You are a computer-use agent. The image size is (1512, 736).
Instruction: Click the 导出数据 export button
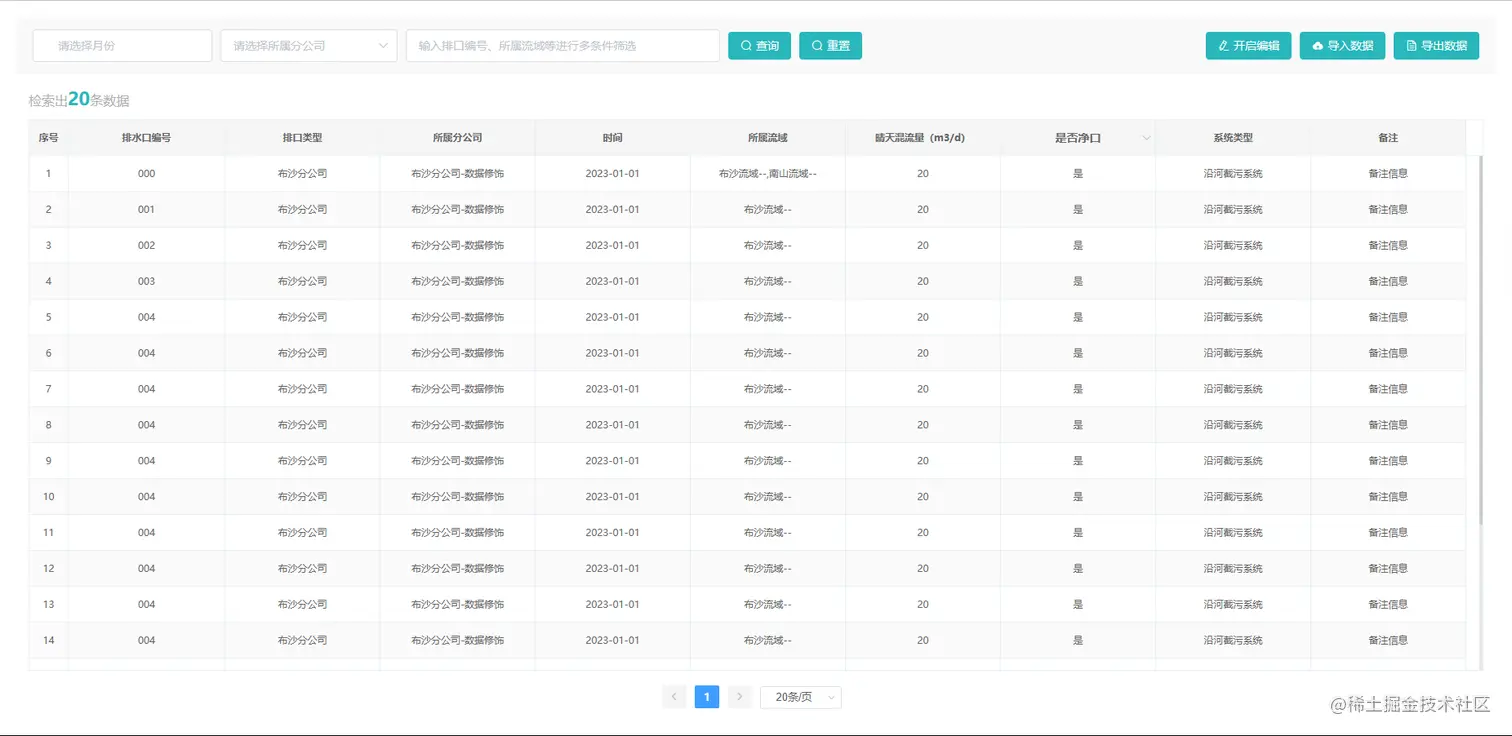coord(1436,46)
